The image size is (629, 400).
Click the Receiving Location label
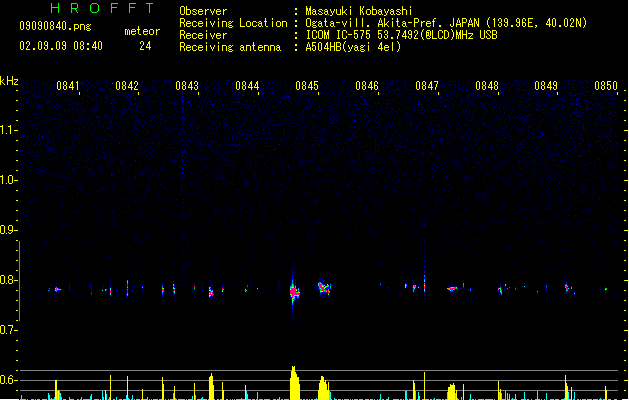point(233,23)
